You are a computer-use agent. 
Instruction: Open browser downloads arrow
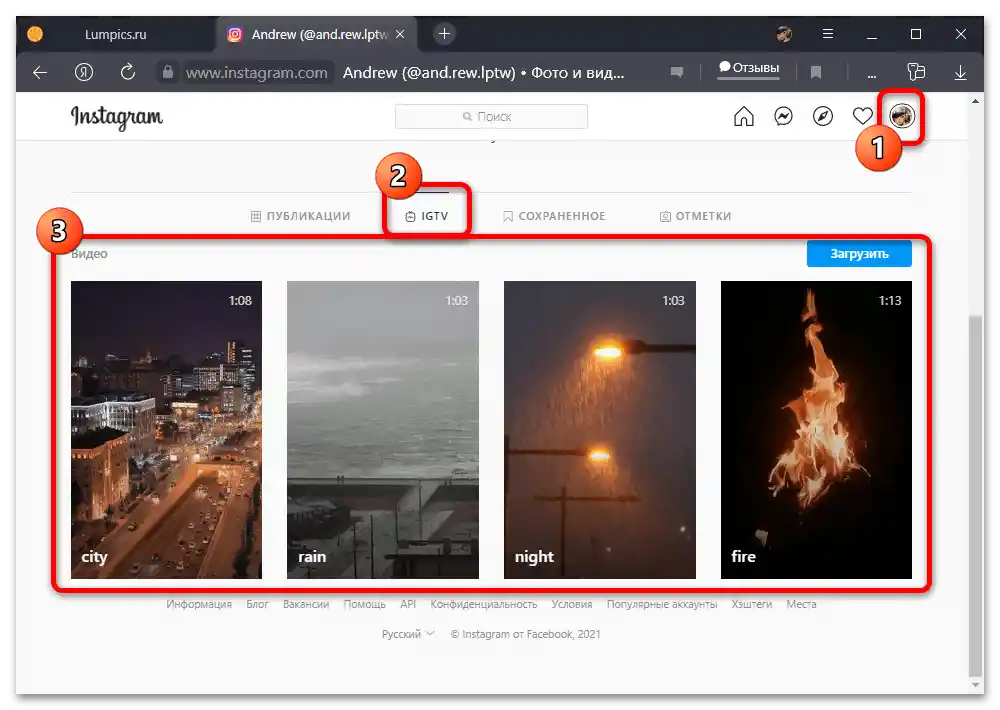[960, 72]
